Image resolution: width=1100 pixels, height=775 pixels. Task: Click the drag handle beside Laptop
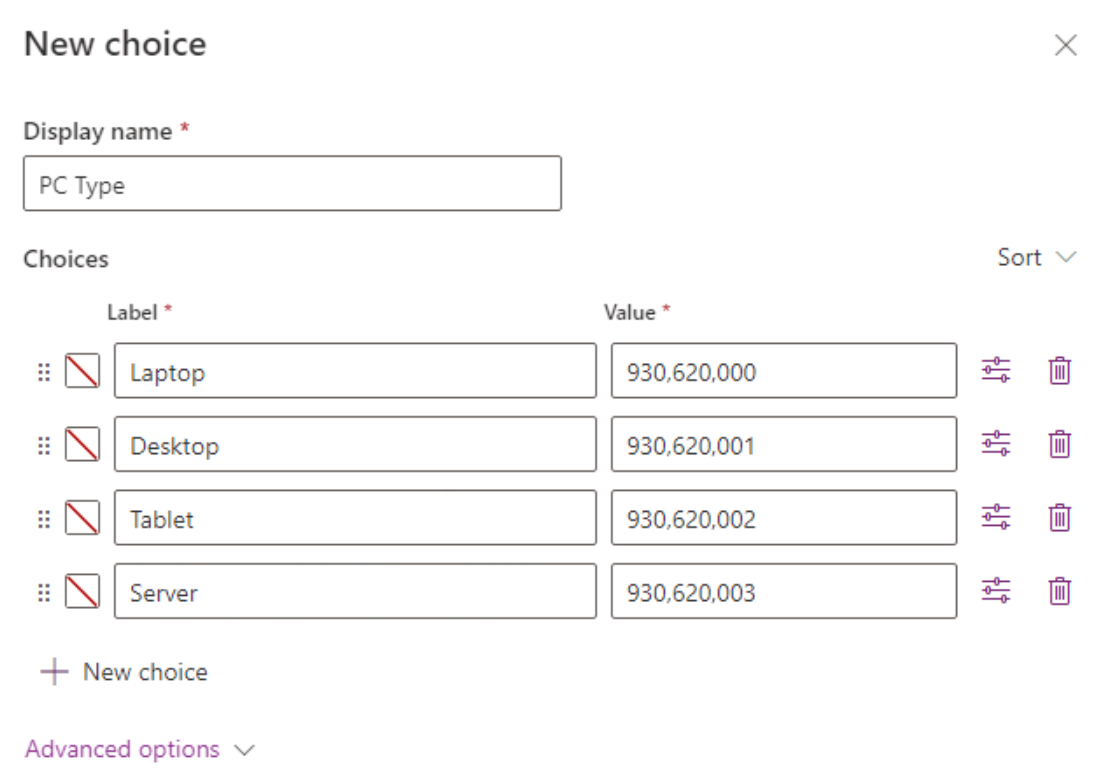[x=43, y=372]
